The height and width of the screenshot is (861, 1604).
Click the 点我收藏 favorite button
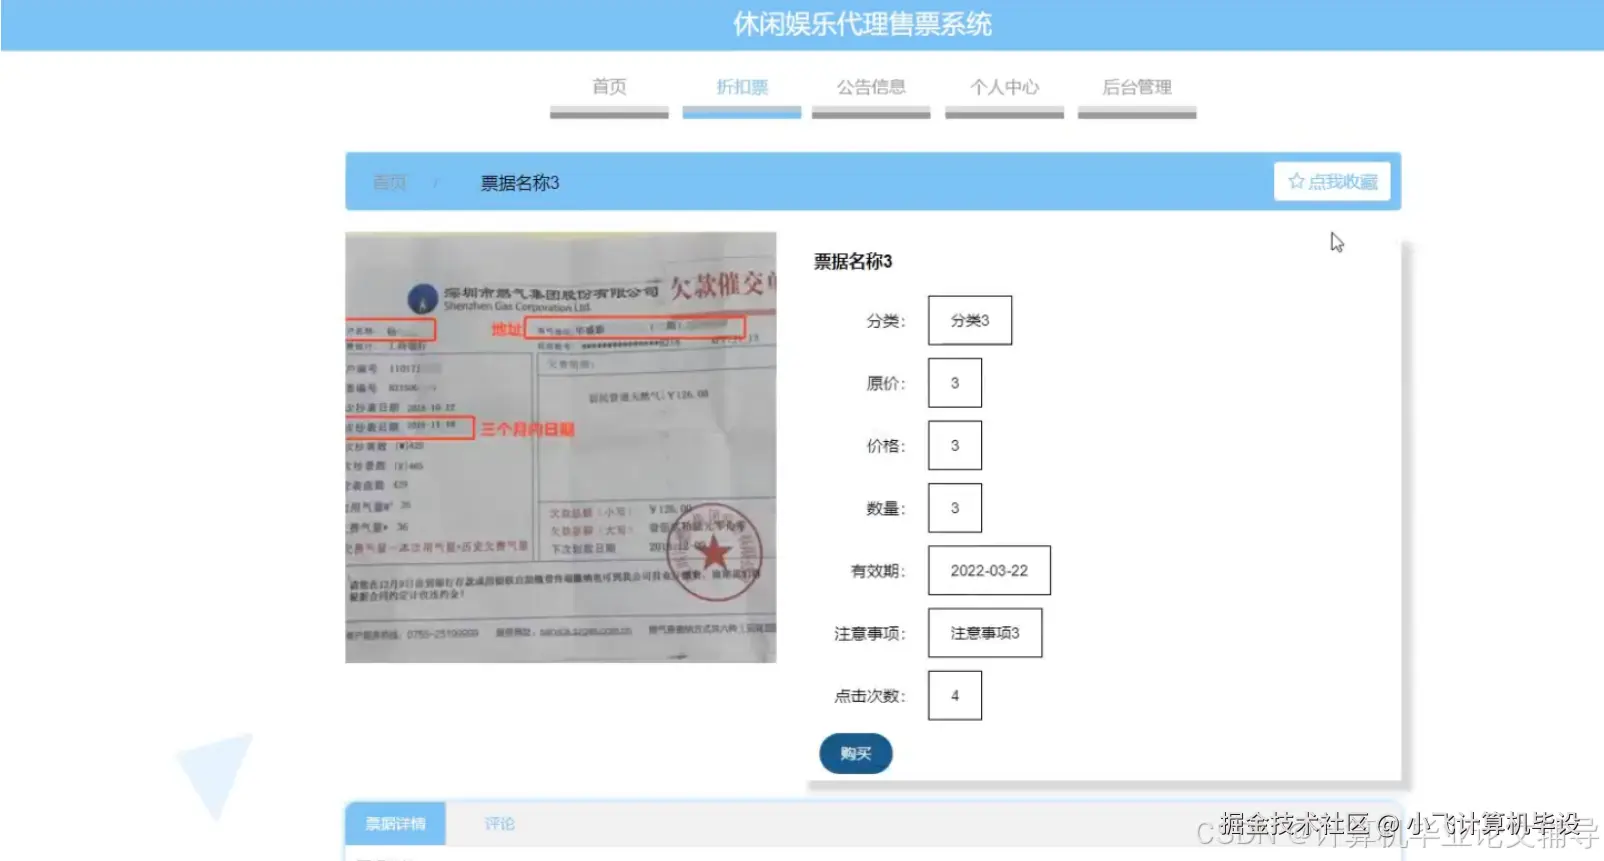tap(1332, 181)
